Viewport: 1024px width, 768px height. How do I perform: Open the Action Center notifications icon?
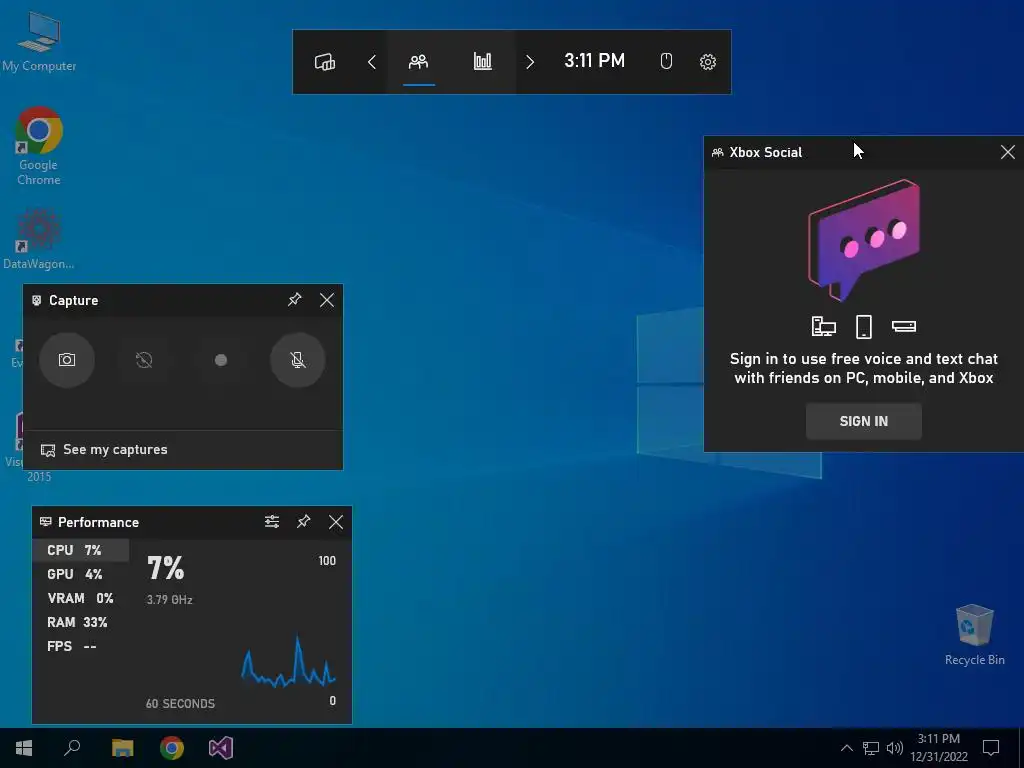pyautogui.click(x=991, y=748)
